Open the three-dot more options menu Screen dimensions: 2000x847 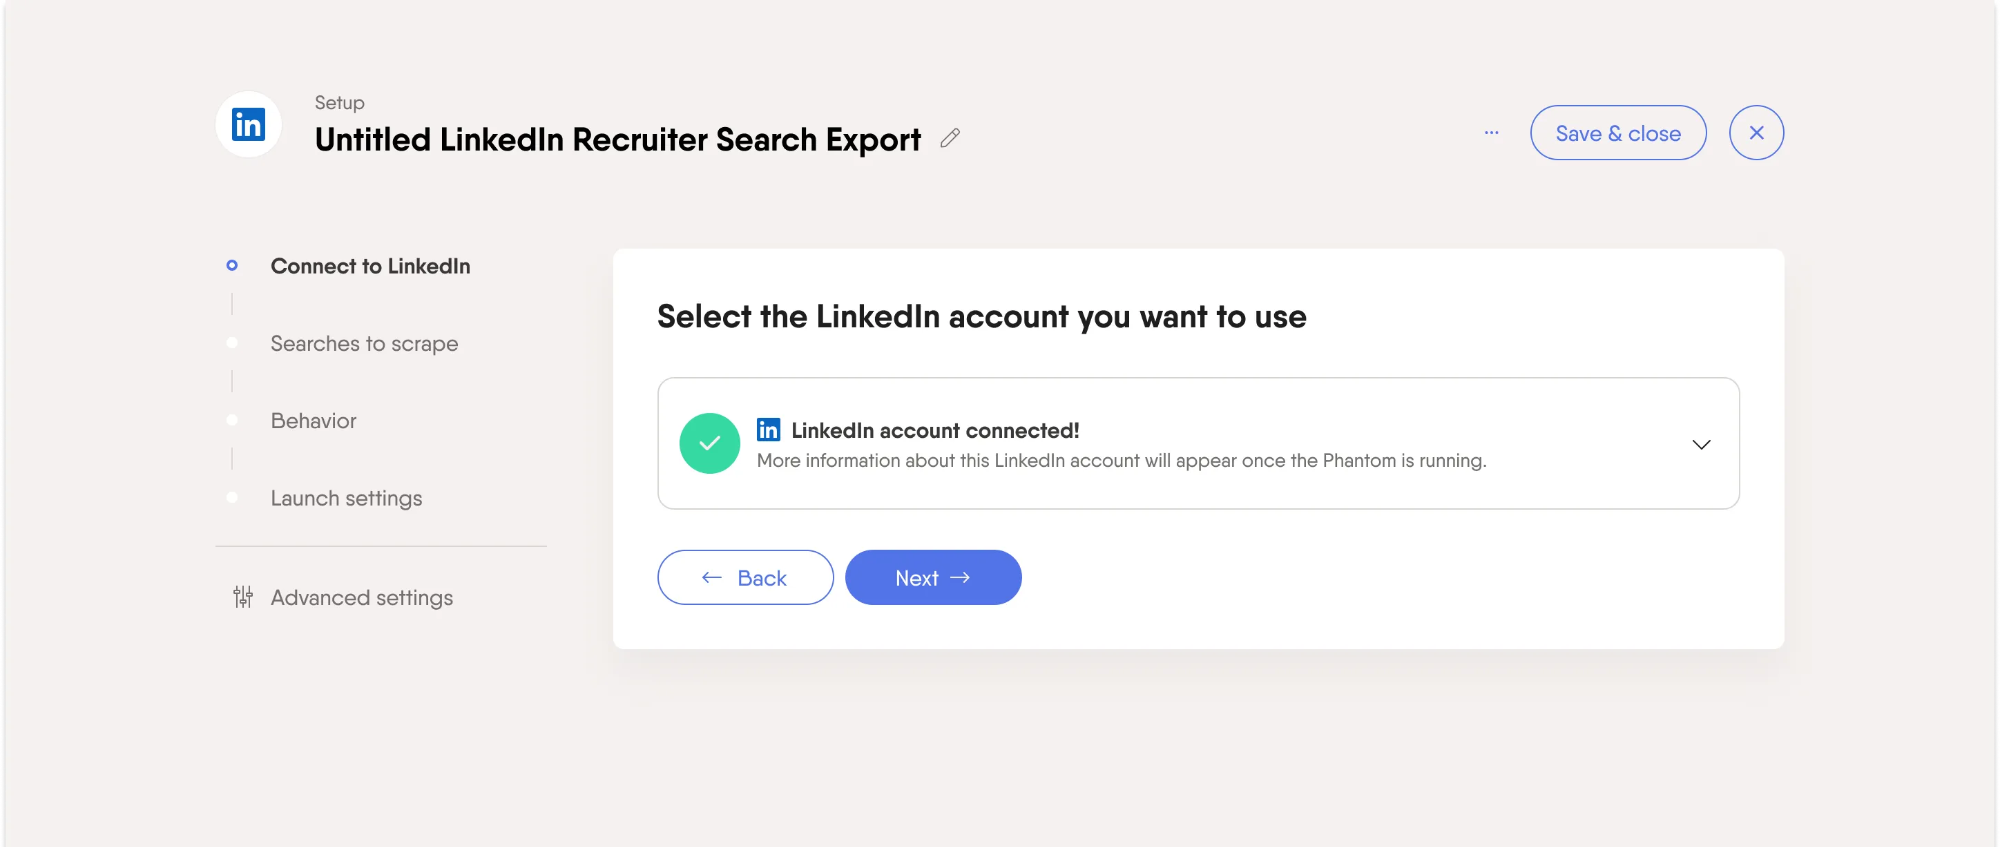(x=1491, y=133)
